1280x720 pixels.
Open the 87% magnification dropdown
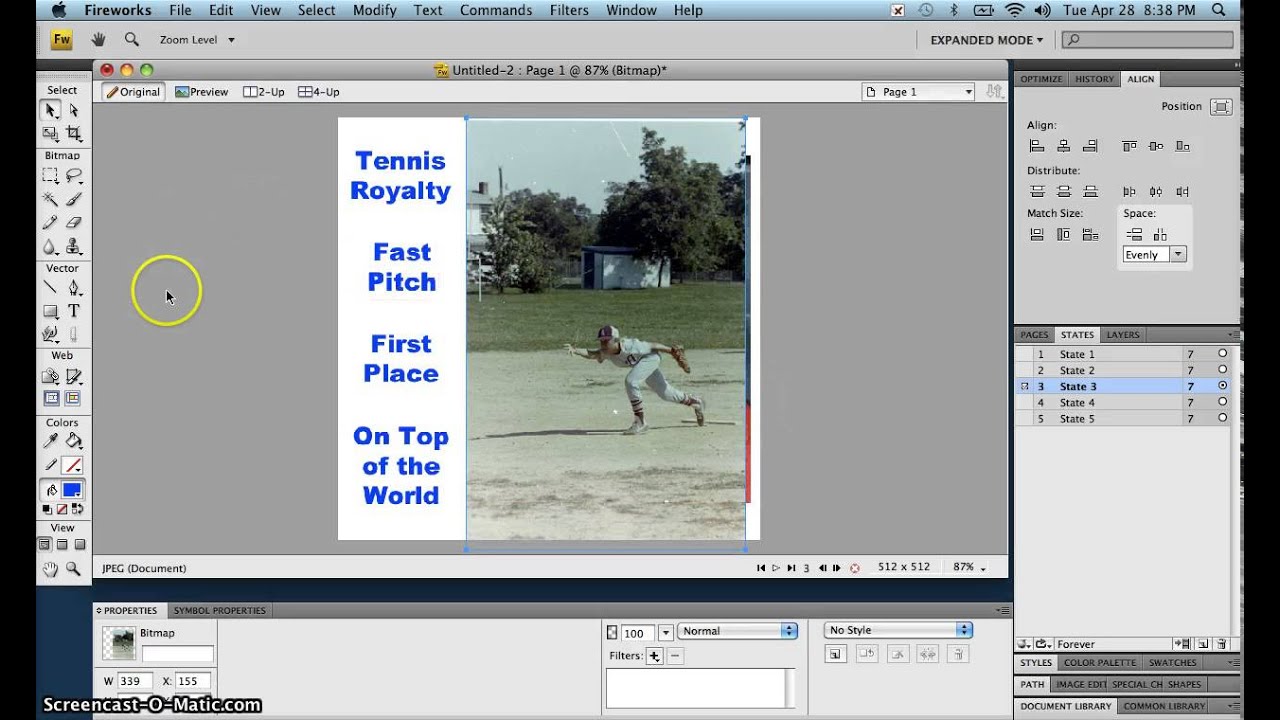969,567
